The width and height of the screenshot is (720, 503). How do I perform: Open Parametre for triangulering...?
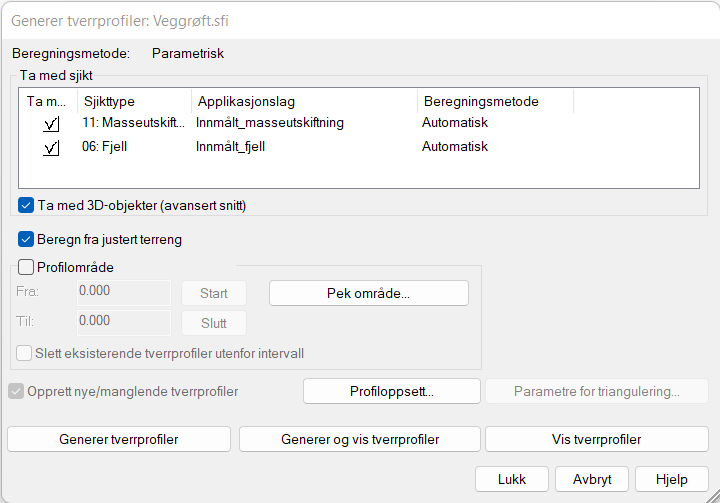tap(597, 391)
